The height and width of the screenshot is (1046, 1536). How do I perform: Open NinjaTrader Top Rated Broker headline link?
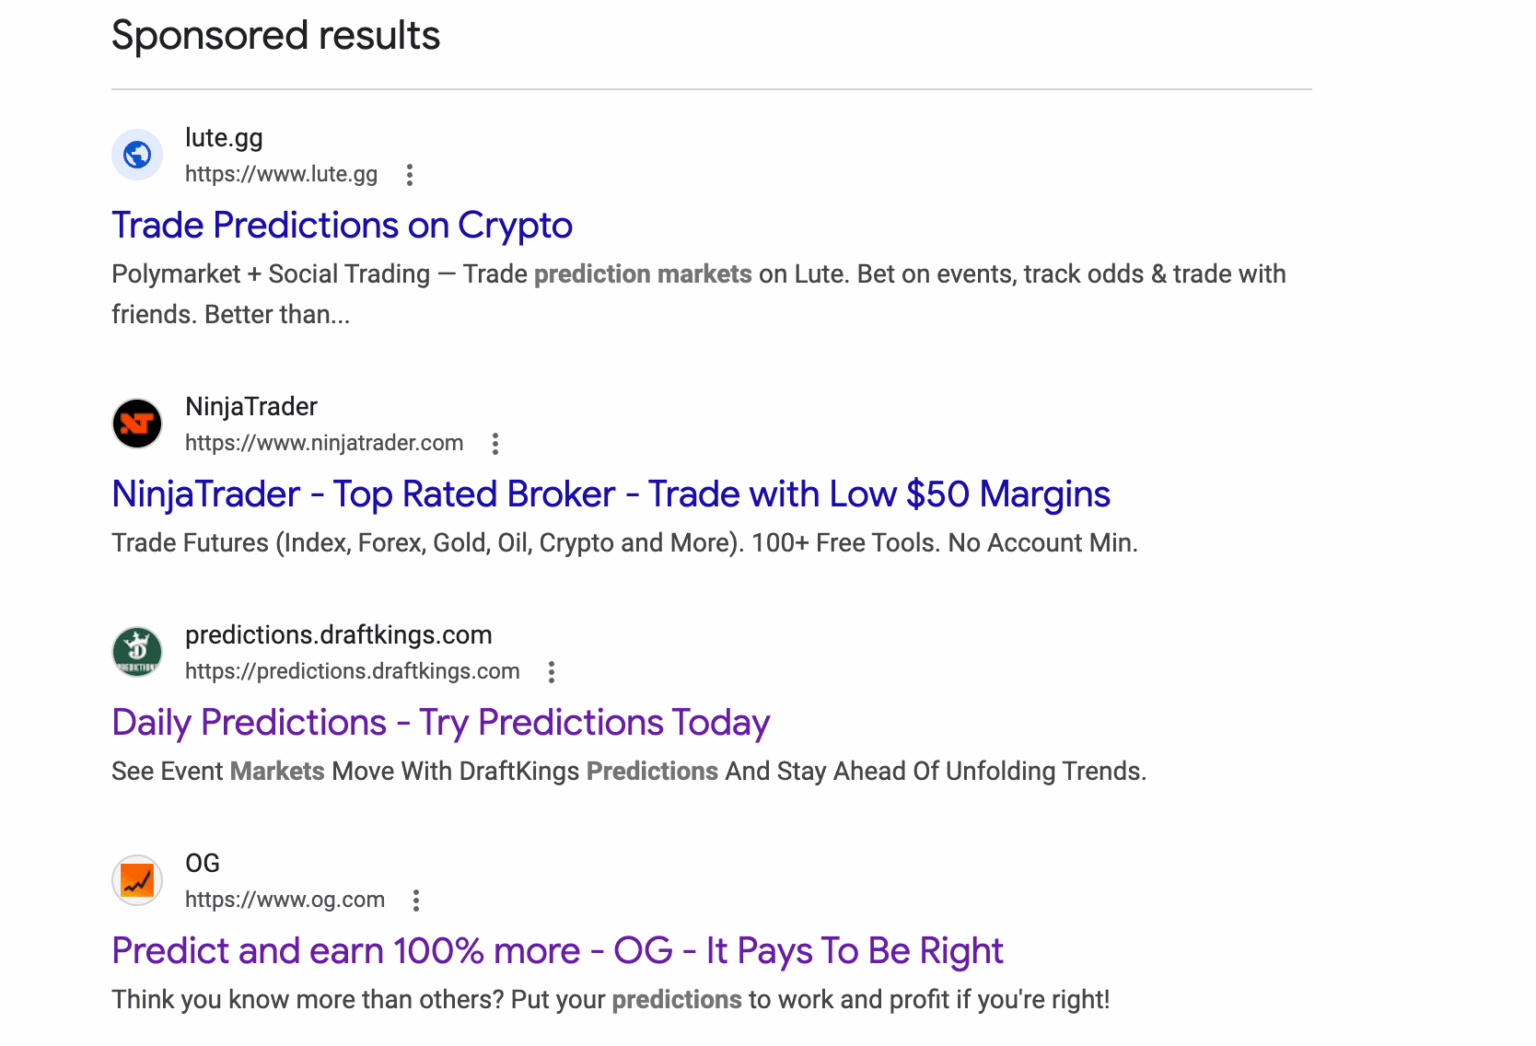pyautogui.click(x=611, y=494)
